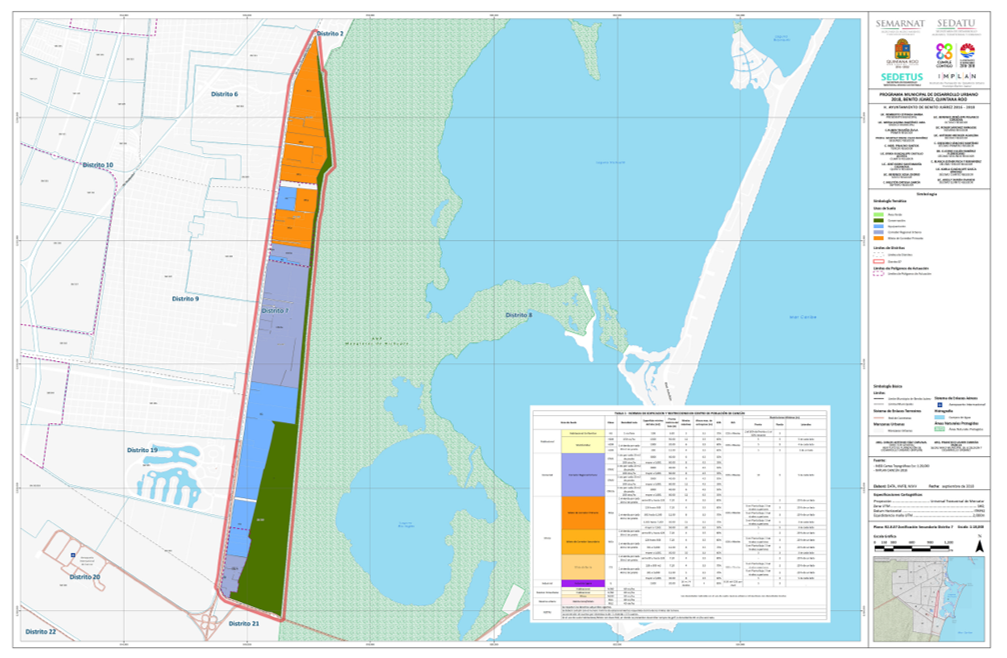Screen dimensions: 1007x658
Task: Click the north arrow symbol
Action: 979,548
